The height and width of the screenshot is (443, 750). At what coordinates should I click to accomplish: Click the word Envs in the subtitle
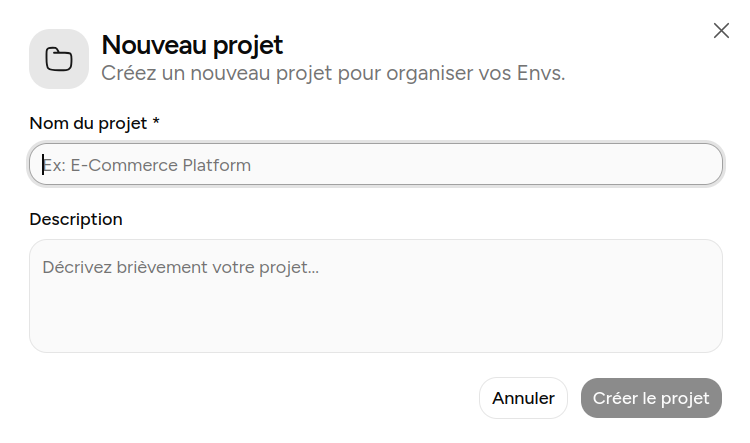[x=539, y=73]
